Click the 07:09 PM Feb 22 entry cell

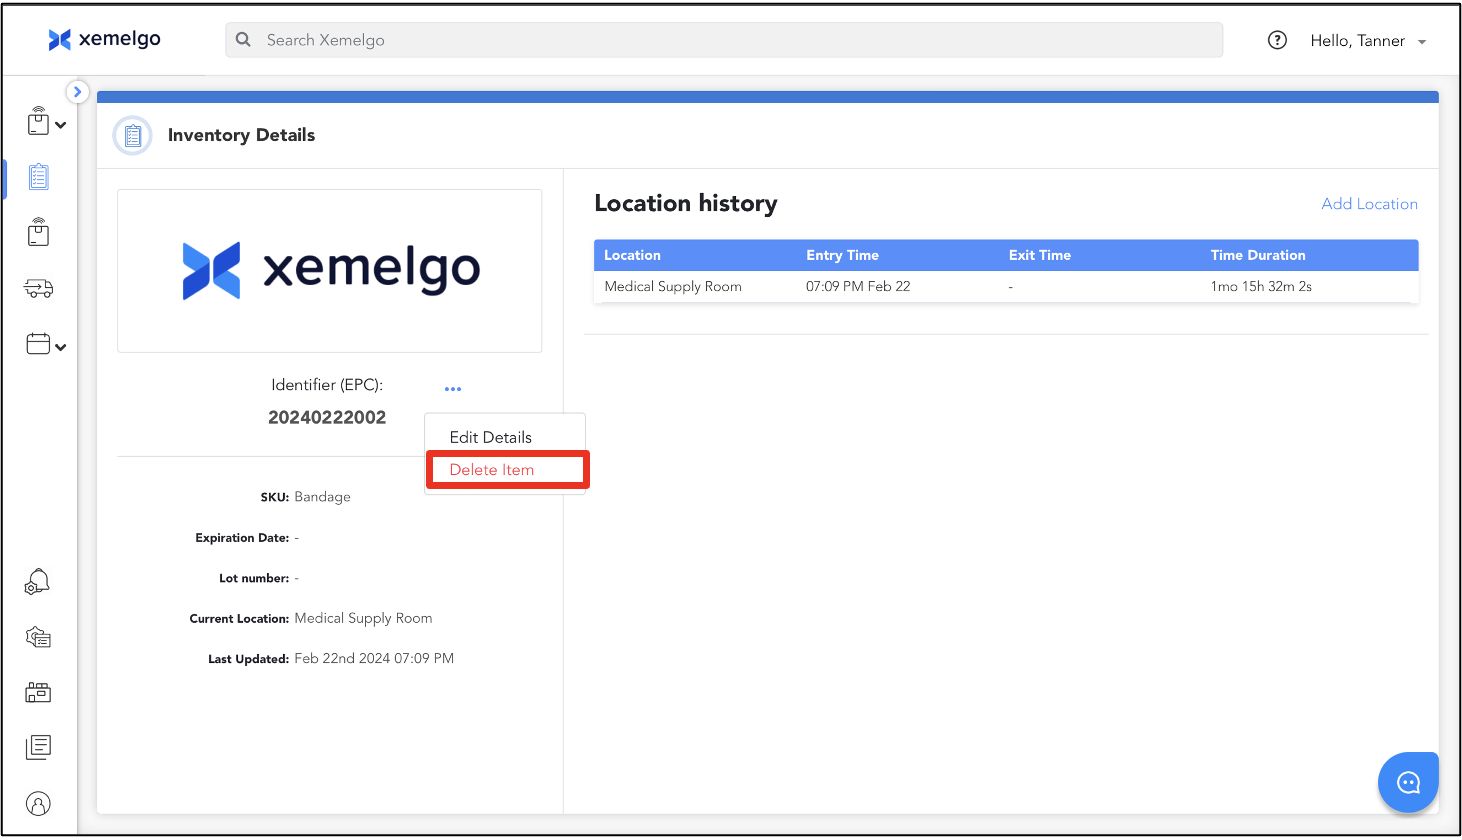tap(858, 286)
